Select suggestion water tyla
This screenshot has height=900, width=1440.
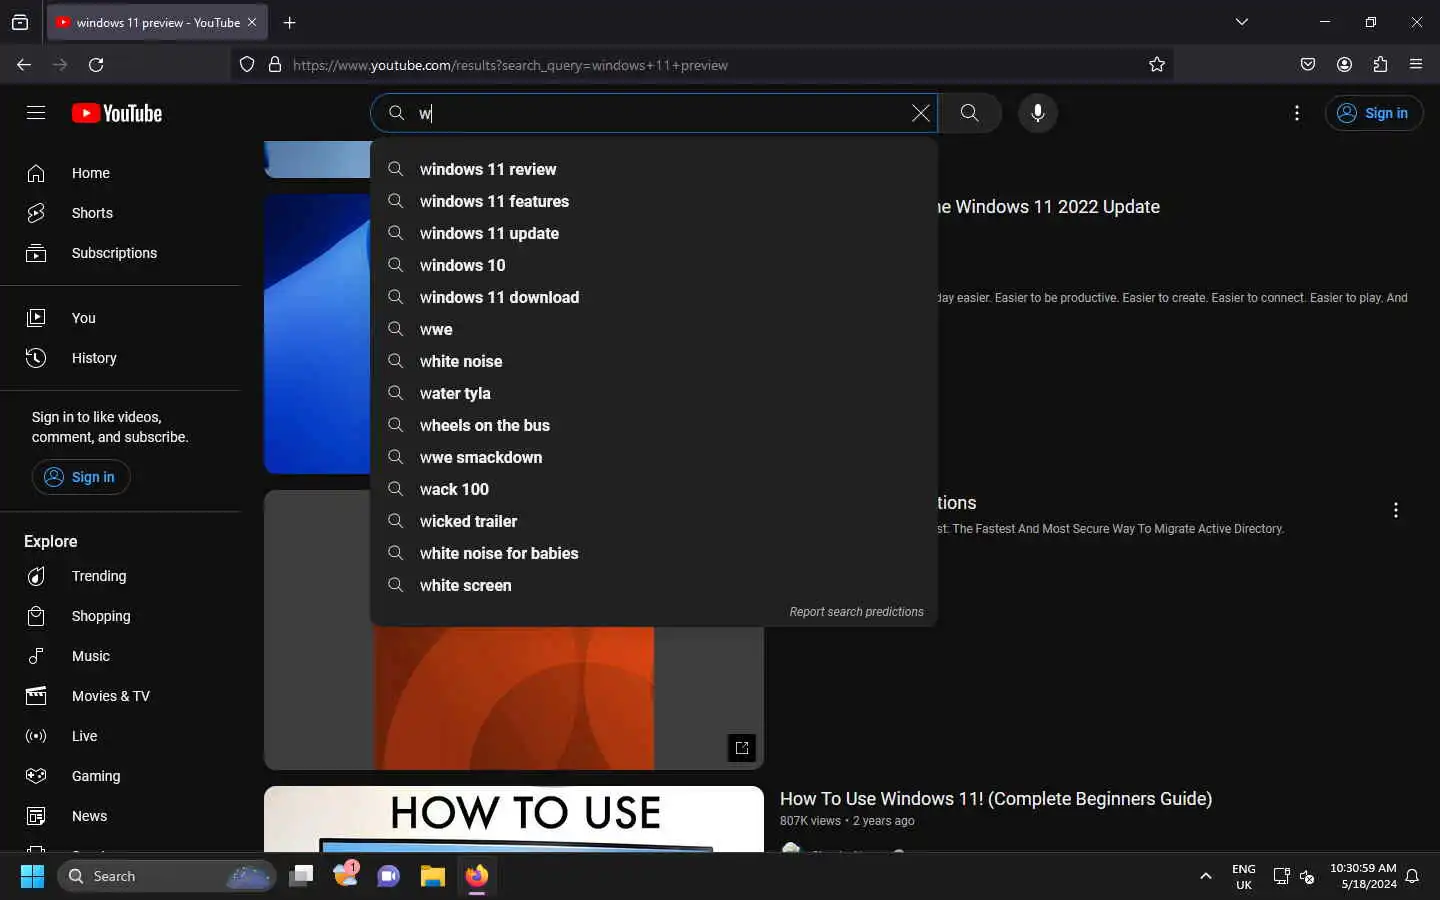pyautogui.click(x=654, y=393)
